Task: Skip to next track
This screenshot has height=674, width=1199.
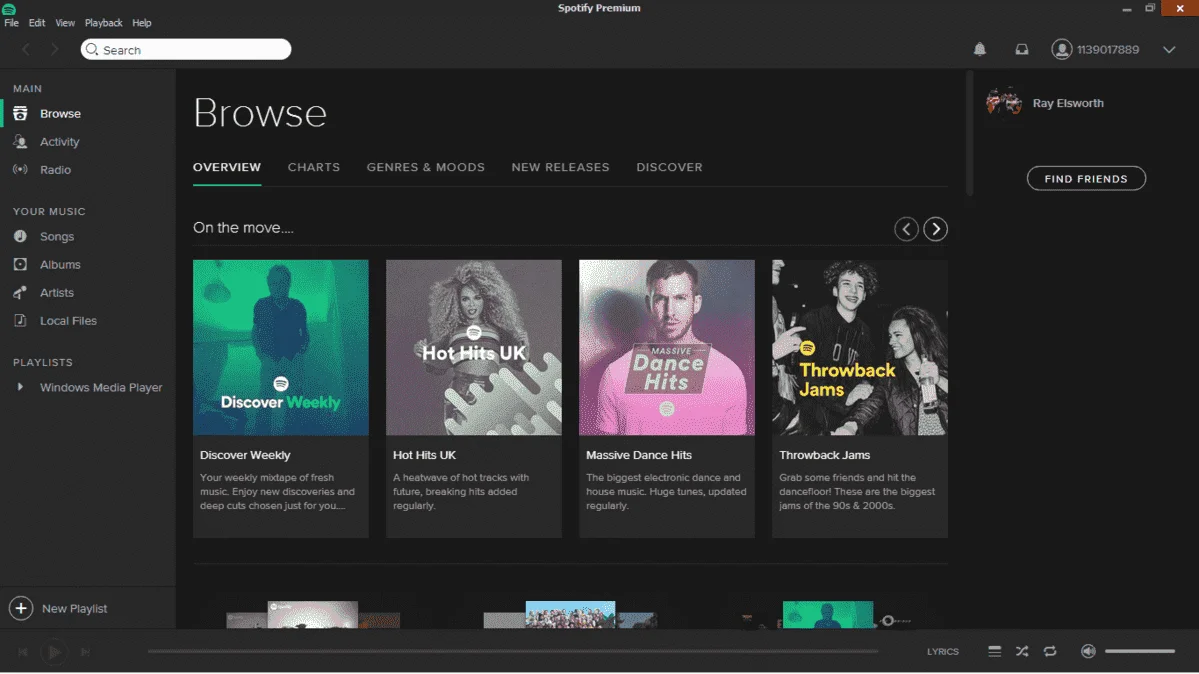Action: pyautogui.click(x=85, y=652)
